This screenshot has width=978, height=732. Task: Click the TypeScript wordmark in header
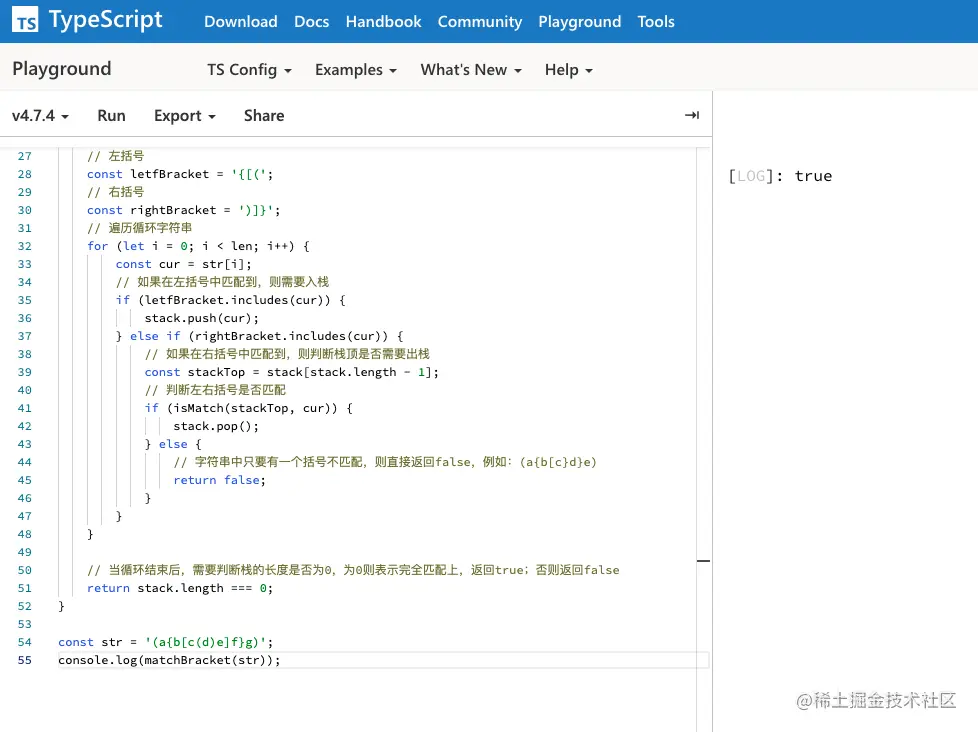pyautogui.click(x=105, y=20)
